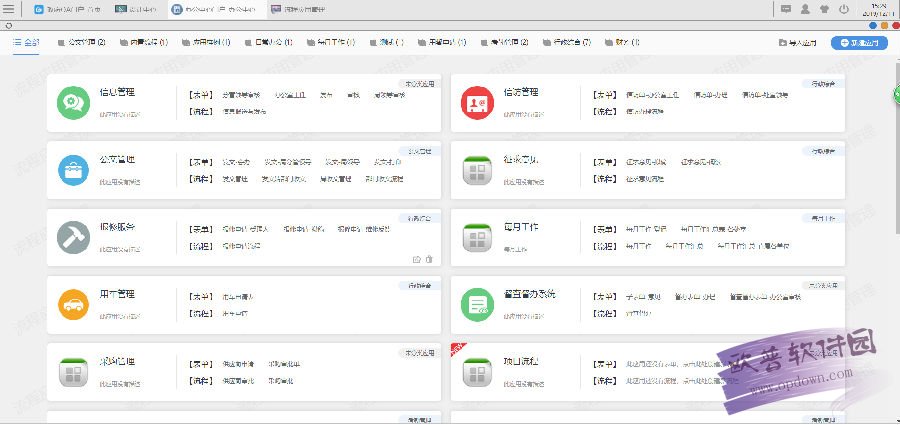The width and height of the screenshot is (900, 425).
Task: Switch to the fourth top tab with purple icon
Action: (x=298, y=9)
